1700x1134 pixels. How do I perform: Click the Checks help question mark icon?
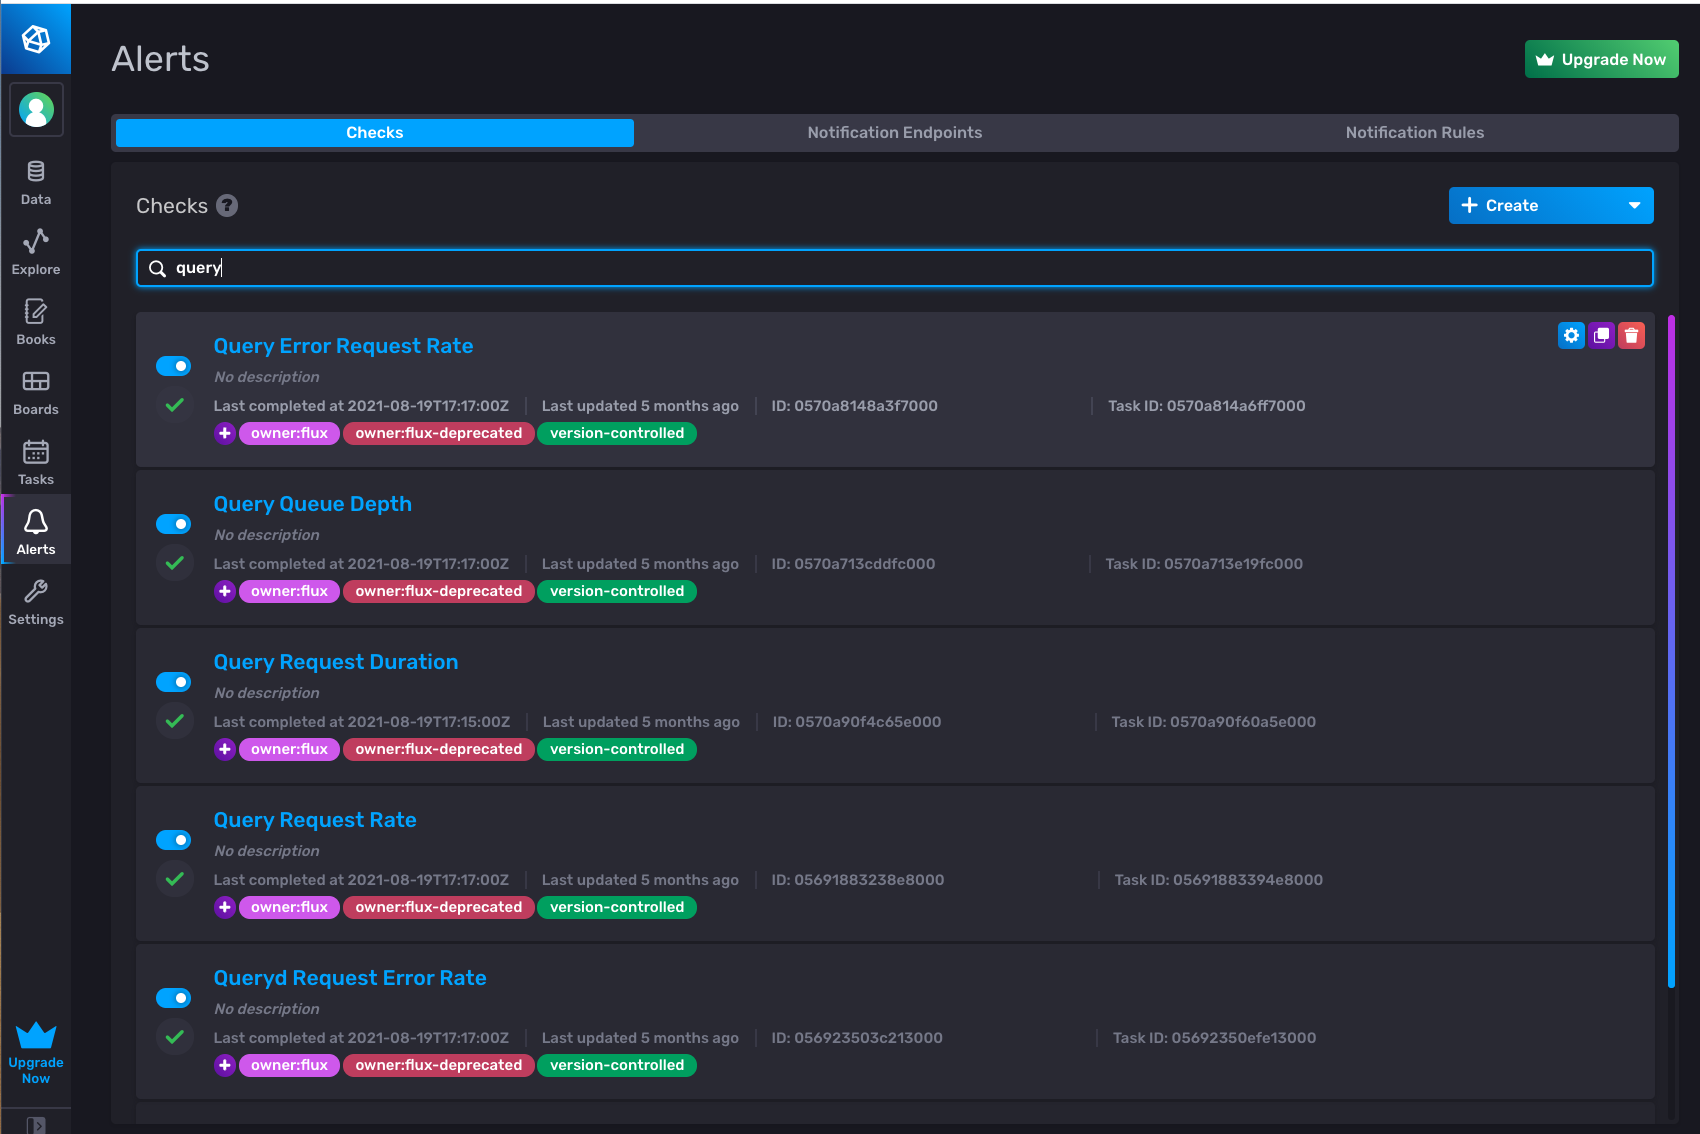coord(227,206)
